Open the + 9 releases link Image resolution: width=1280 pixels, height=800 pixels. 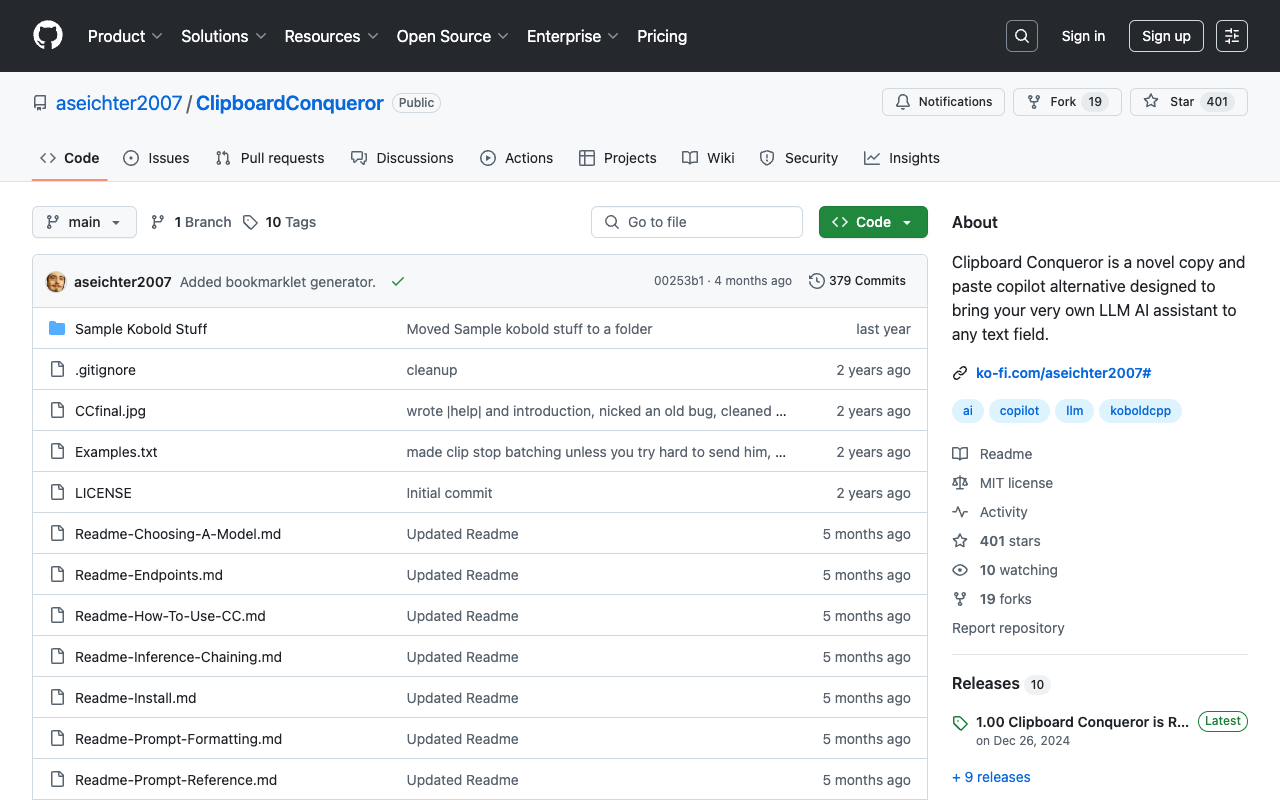click(x=991, y=777)
